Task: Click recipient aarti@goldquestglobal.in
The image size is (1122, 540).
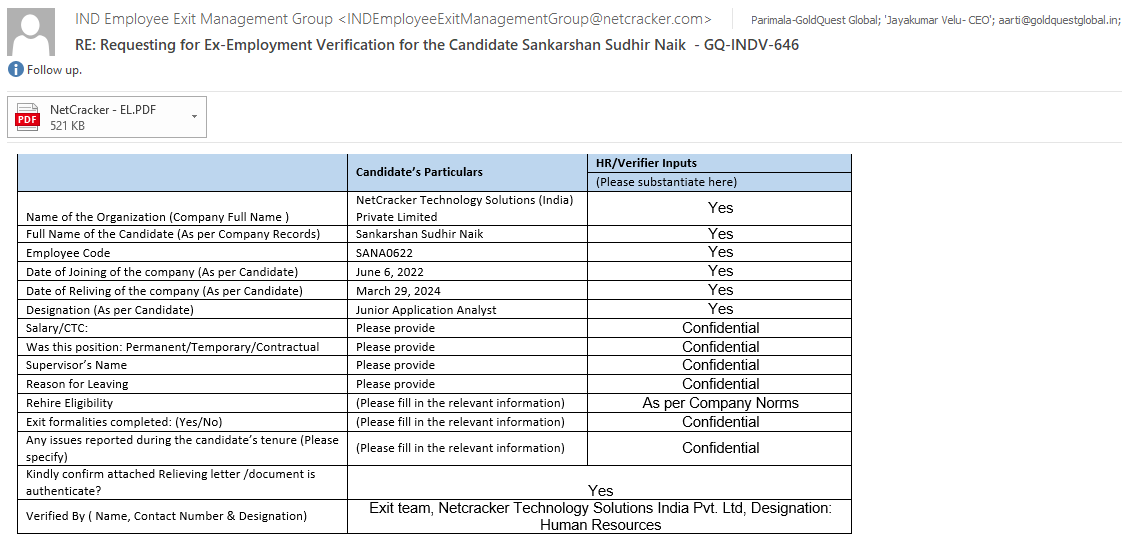Action: coord(1058,20)
